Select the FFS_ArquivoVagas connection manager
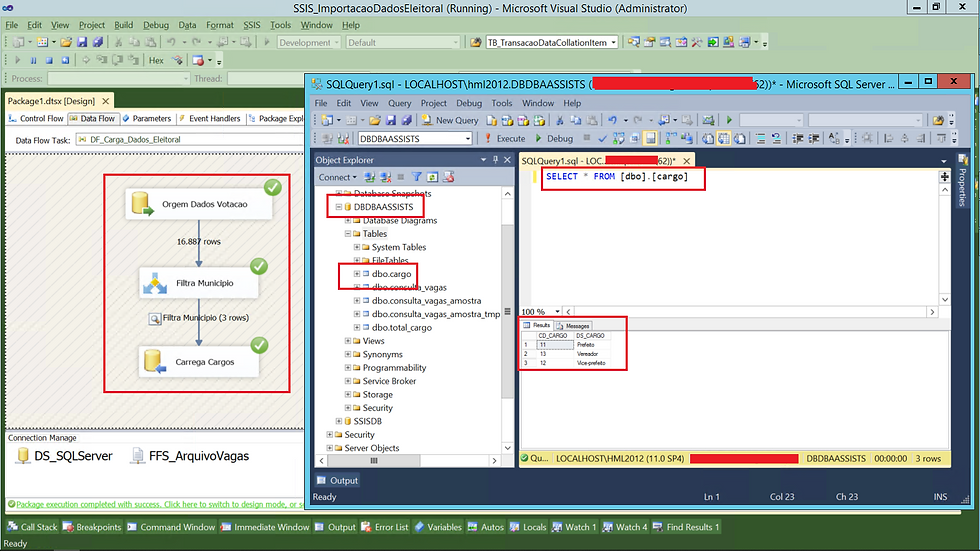 pyautogui.click(x=190, y=456)
